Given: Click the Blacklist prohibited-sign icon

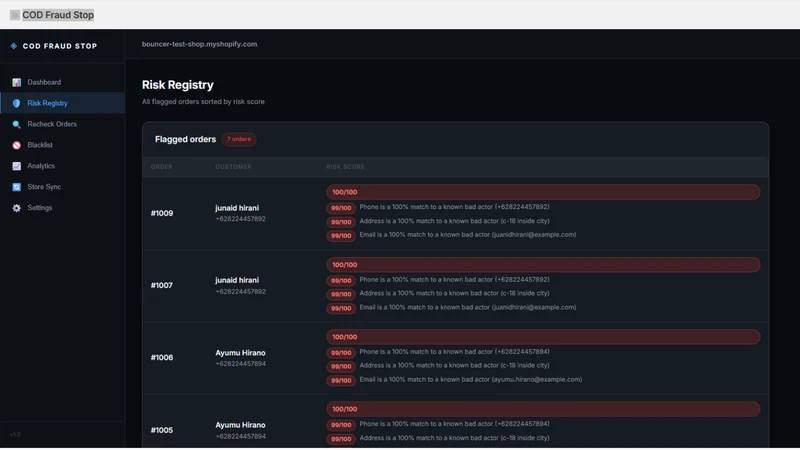Looking at the screenshot, I should 16,145.
